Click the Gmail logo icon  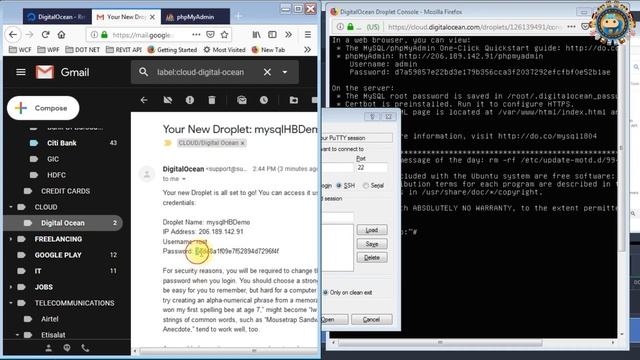45,72
